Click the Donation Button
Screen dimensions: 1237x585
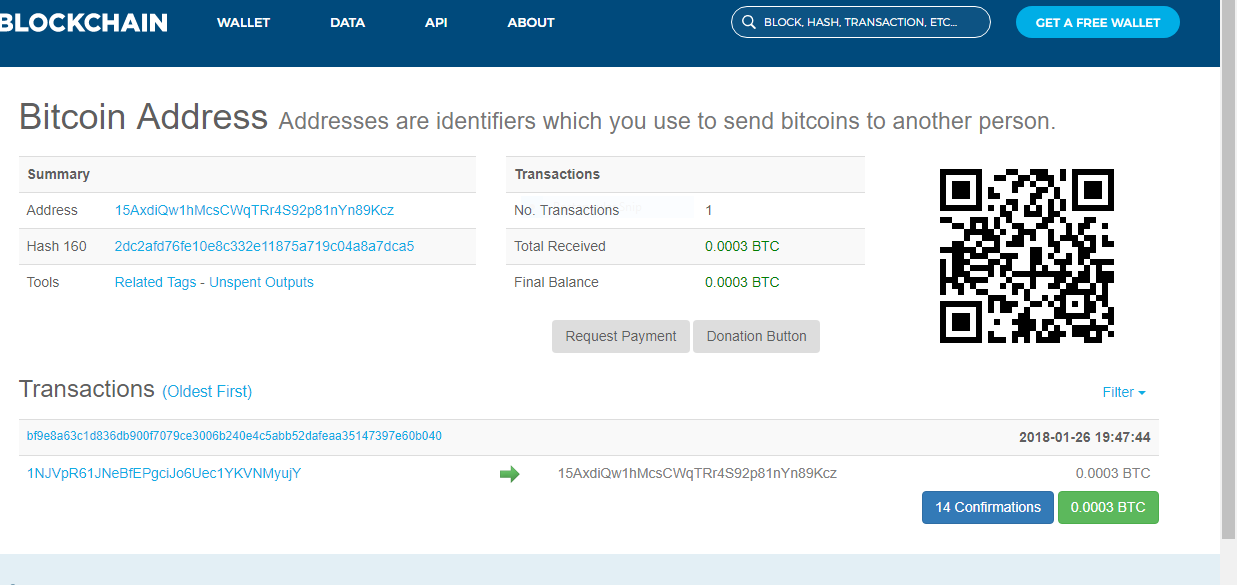pos(756,336)
